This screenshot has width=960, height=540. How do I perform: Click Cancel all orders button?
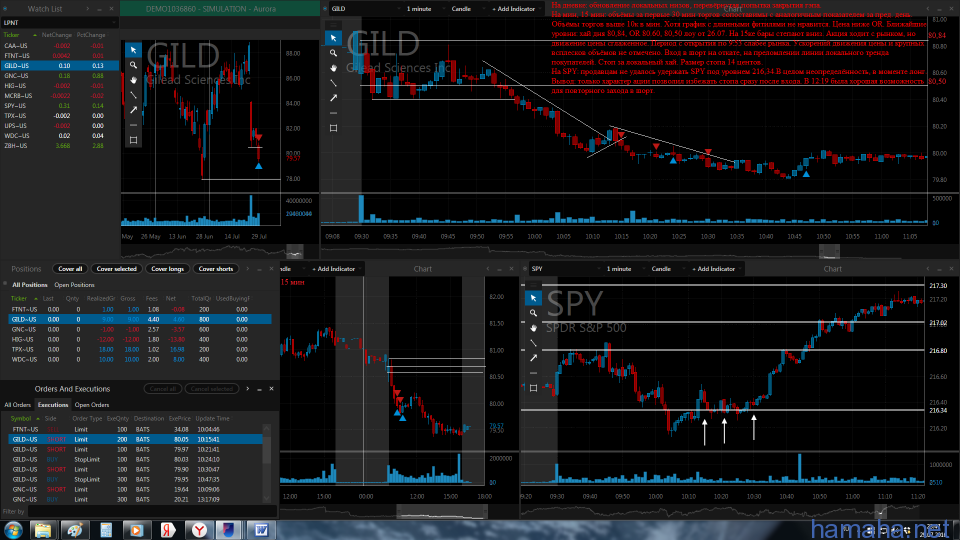[163, 389]
